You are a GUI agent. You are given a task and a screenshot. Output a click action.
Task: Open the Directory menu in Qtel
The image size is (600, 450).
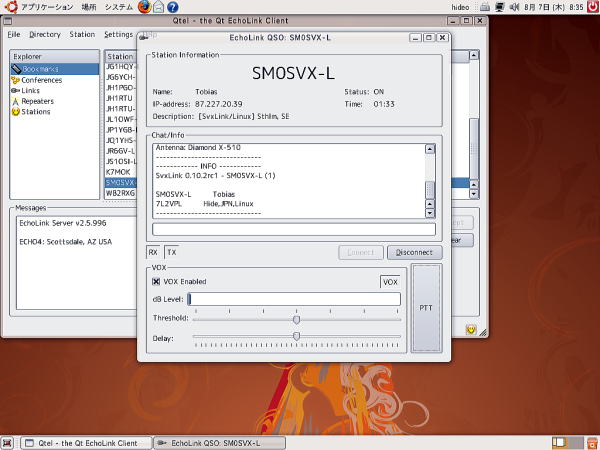point(45,34)
